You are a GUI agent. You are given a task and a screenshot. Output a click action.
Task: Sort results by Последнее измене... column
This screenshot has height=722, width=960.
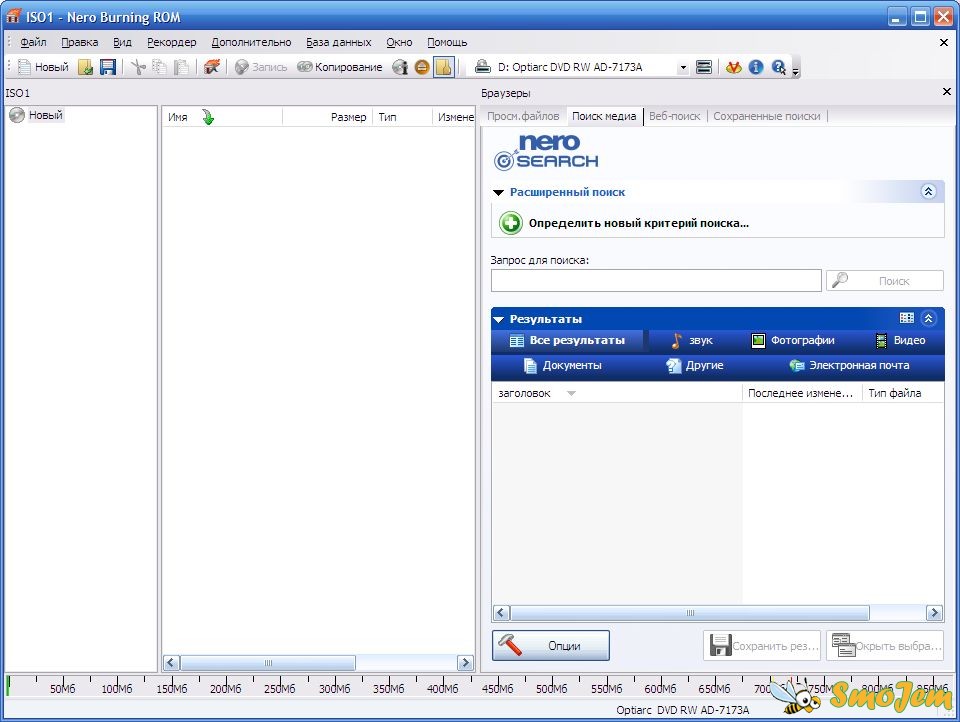click(x=802, y=393)
